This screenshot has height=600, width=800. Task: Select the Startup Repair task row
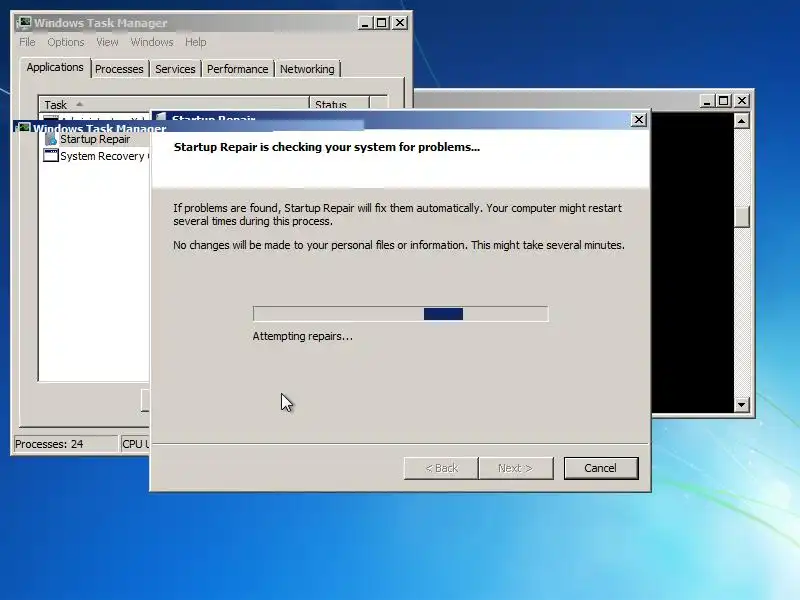[x=95, y=139]
